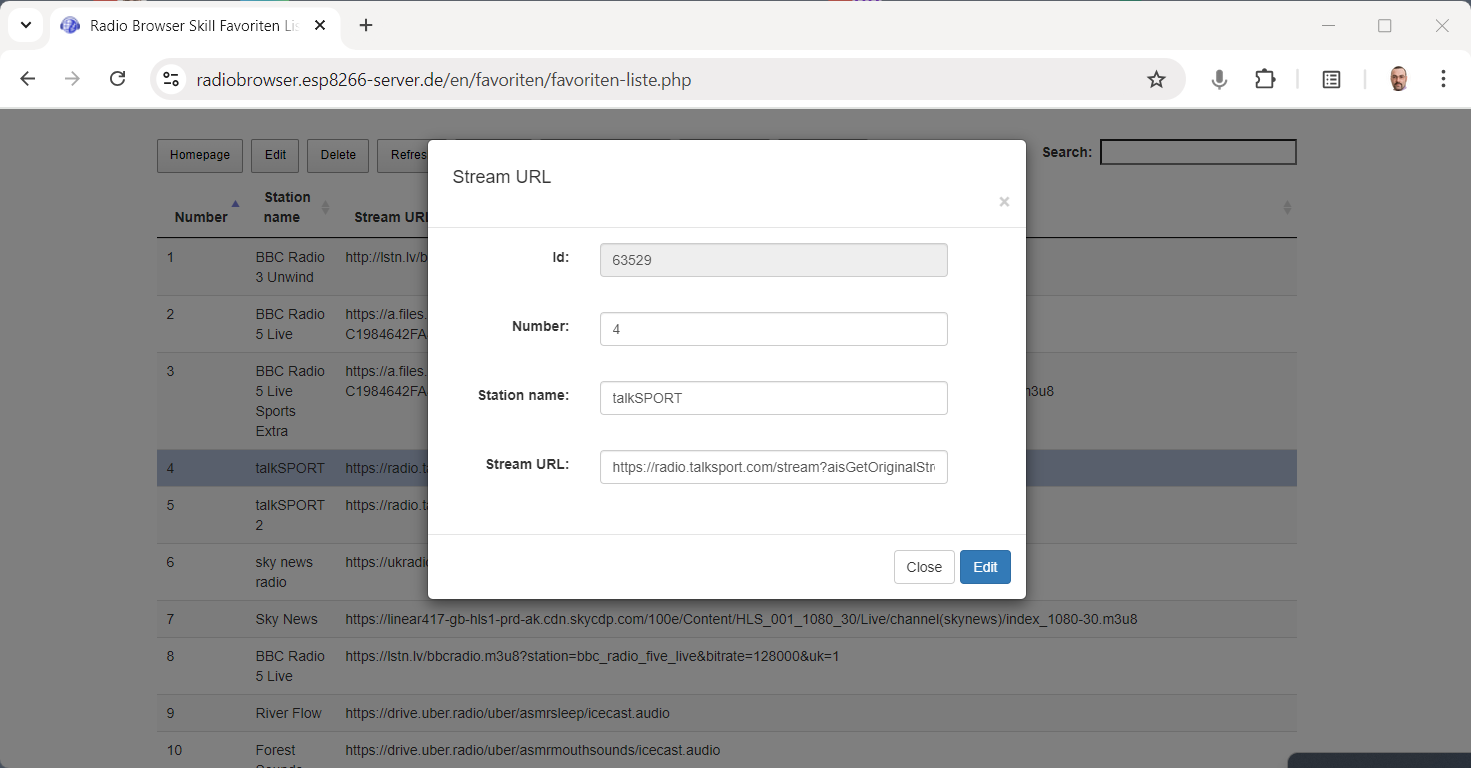This screenshot has height=768, width=1471.
Task: Click the Homepage button
Action: pyautogui.click(x=200, y=155)
